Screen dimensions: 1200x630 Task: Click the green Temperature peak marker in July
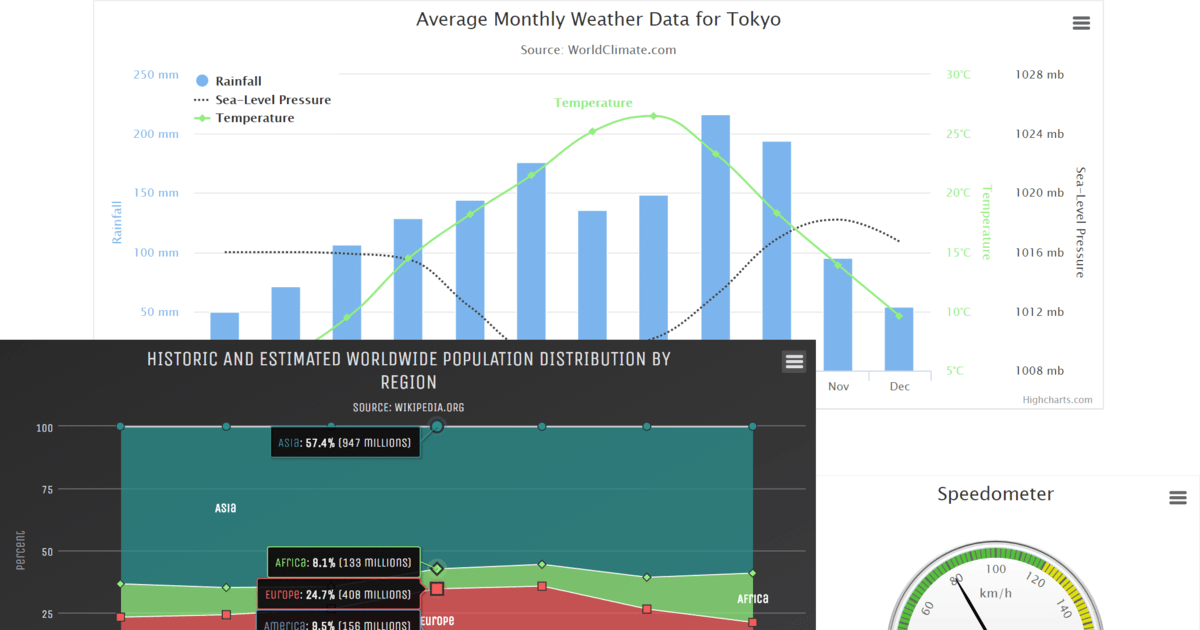(x=653, y=117)
